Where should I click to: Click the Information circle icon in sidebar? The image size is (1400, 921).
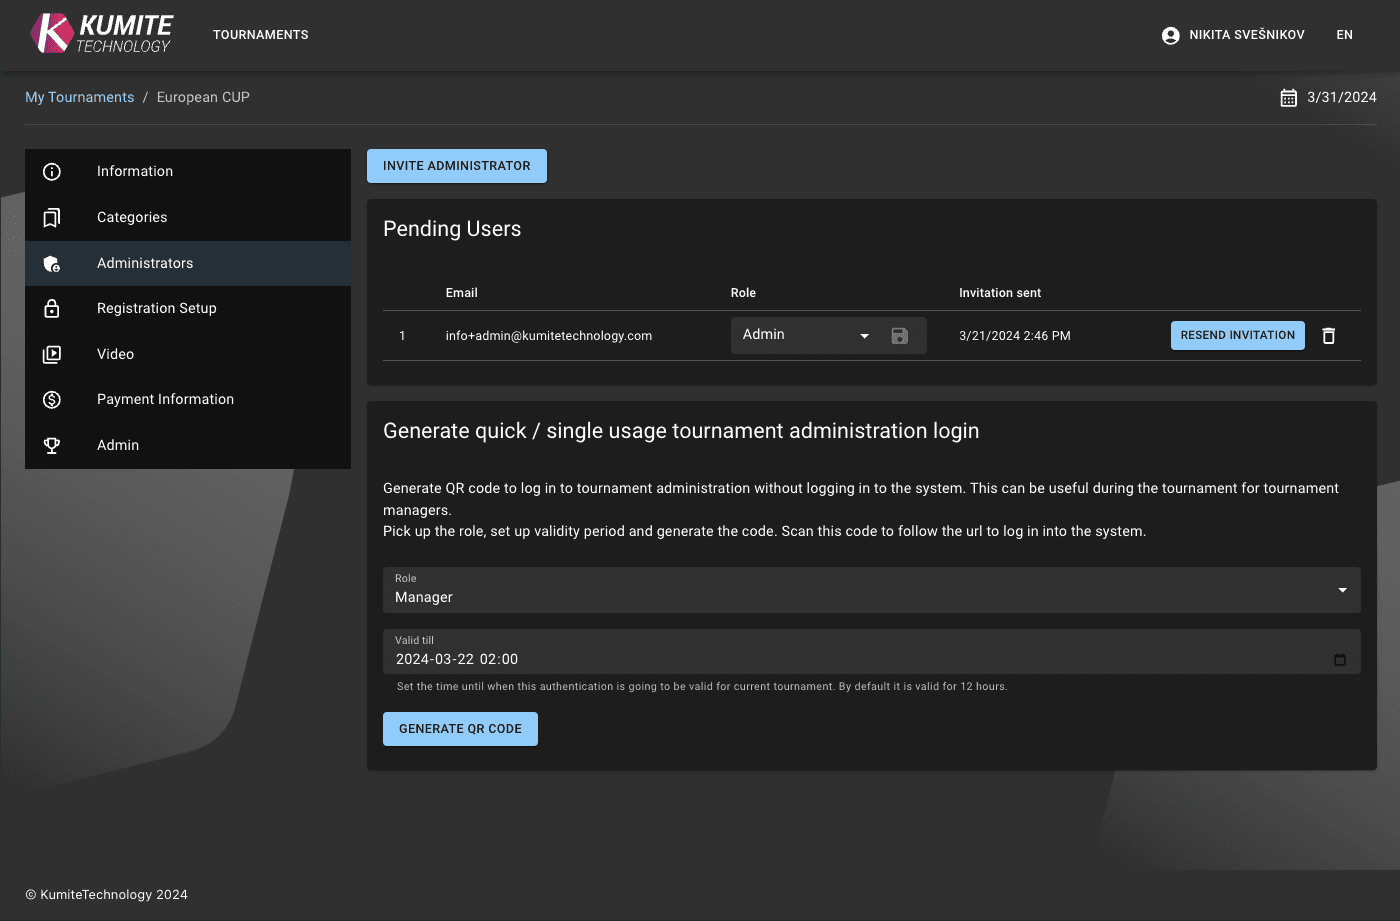(x=52, y=172)
